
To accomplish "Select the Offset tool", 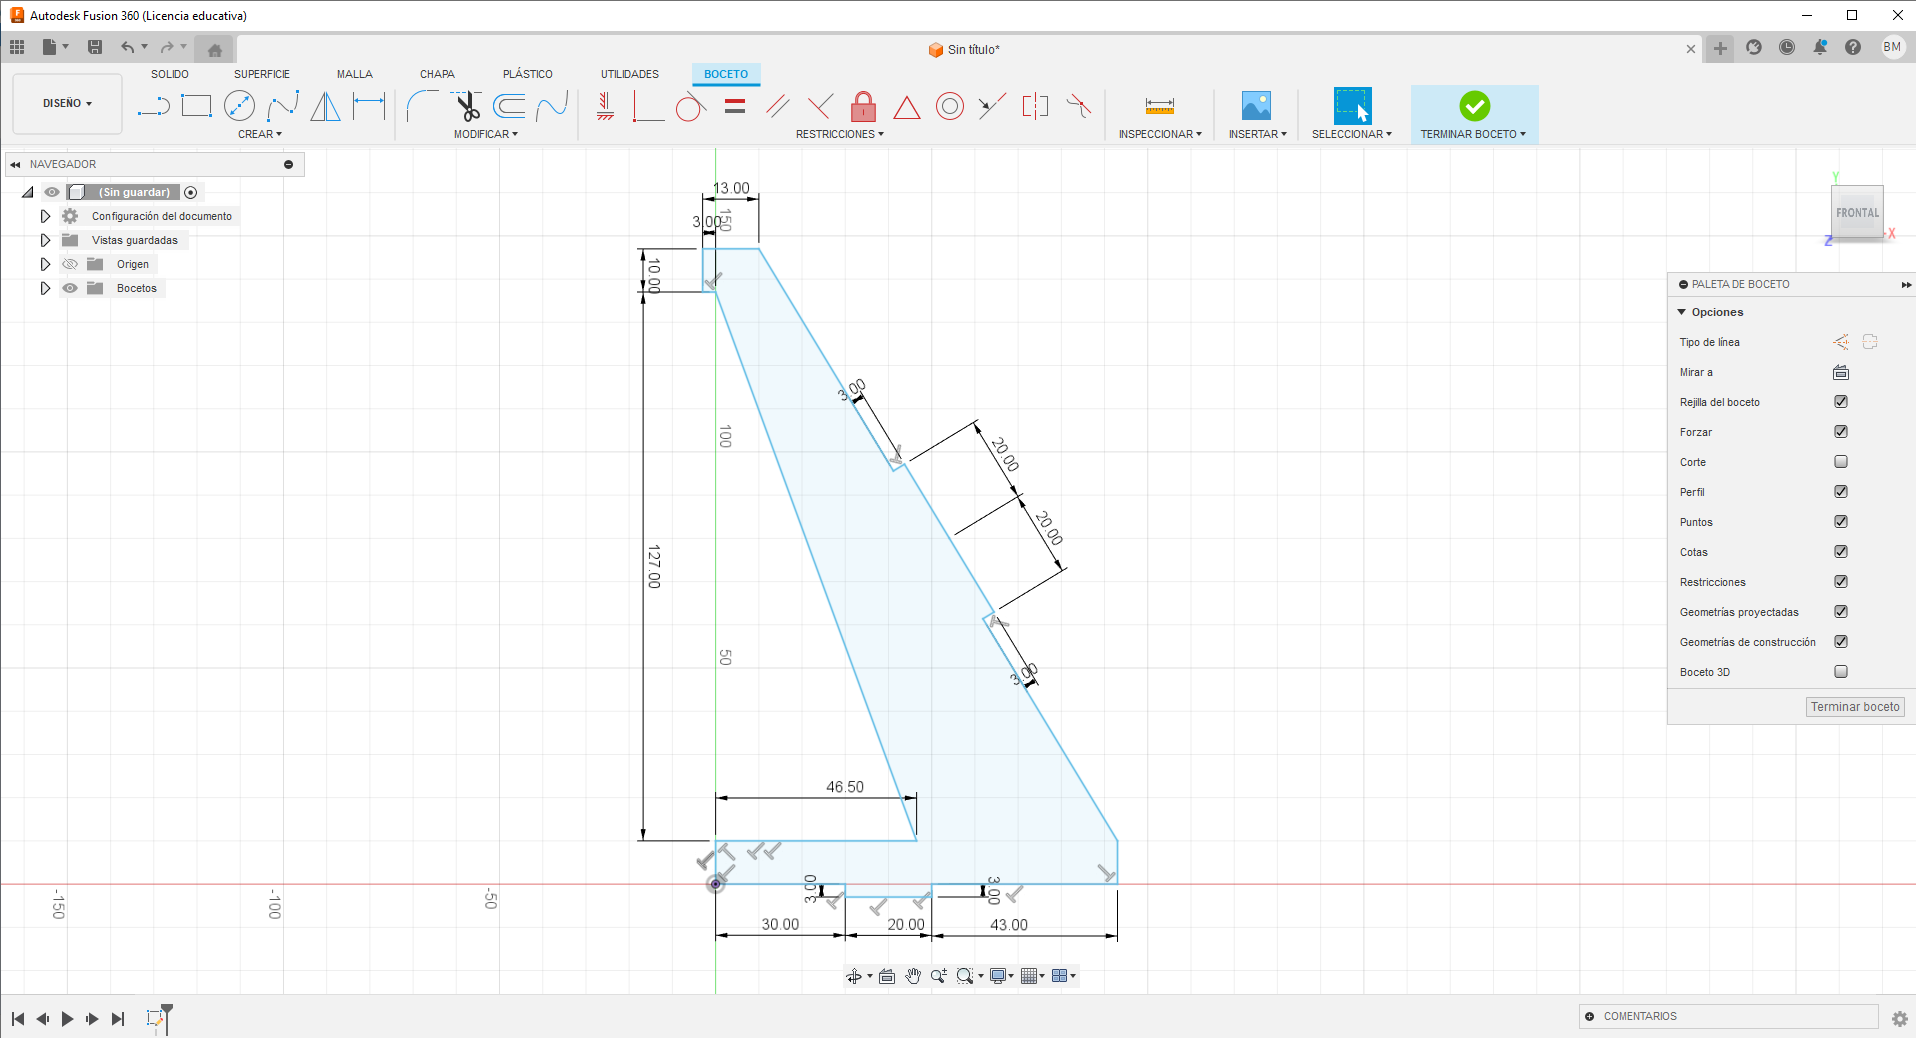I will pos(510,105).
